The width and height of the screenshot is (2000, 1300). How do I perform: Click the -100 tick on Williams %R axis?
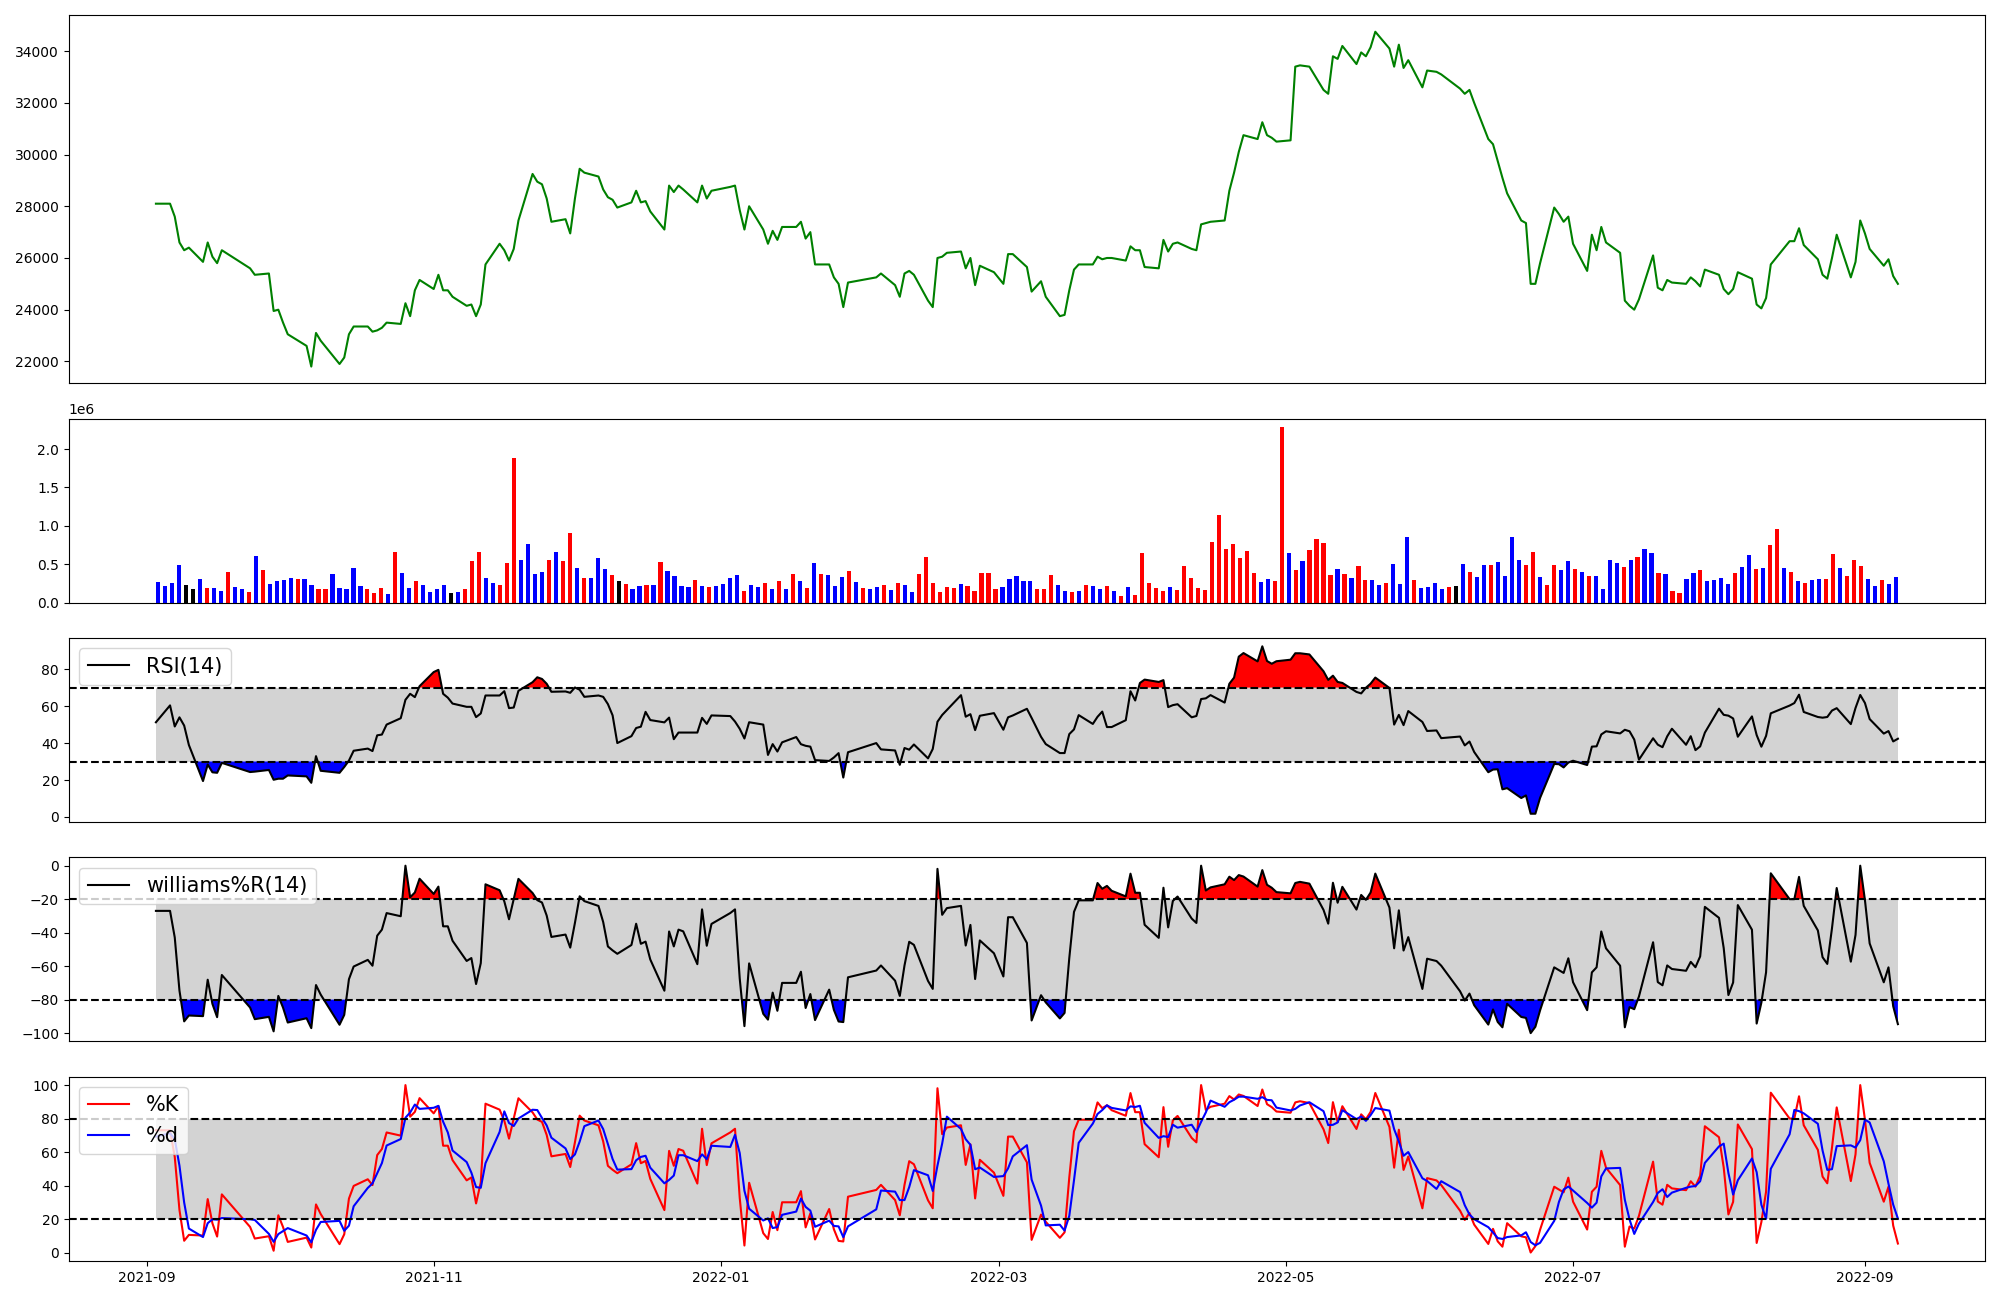(41, 1033)
